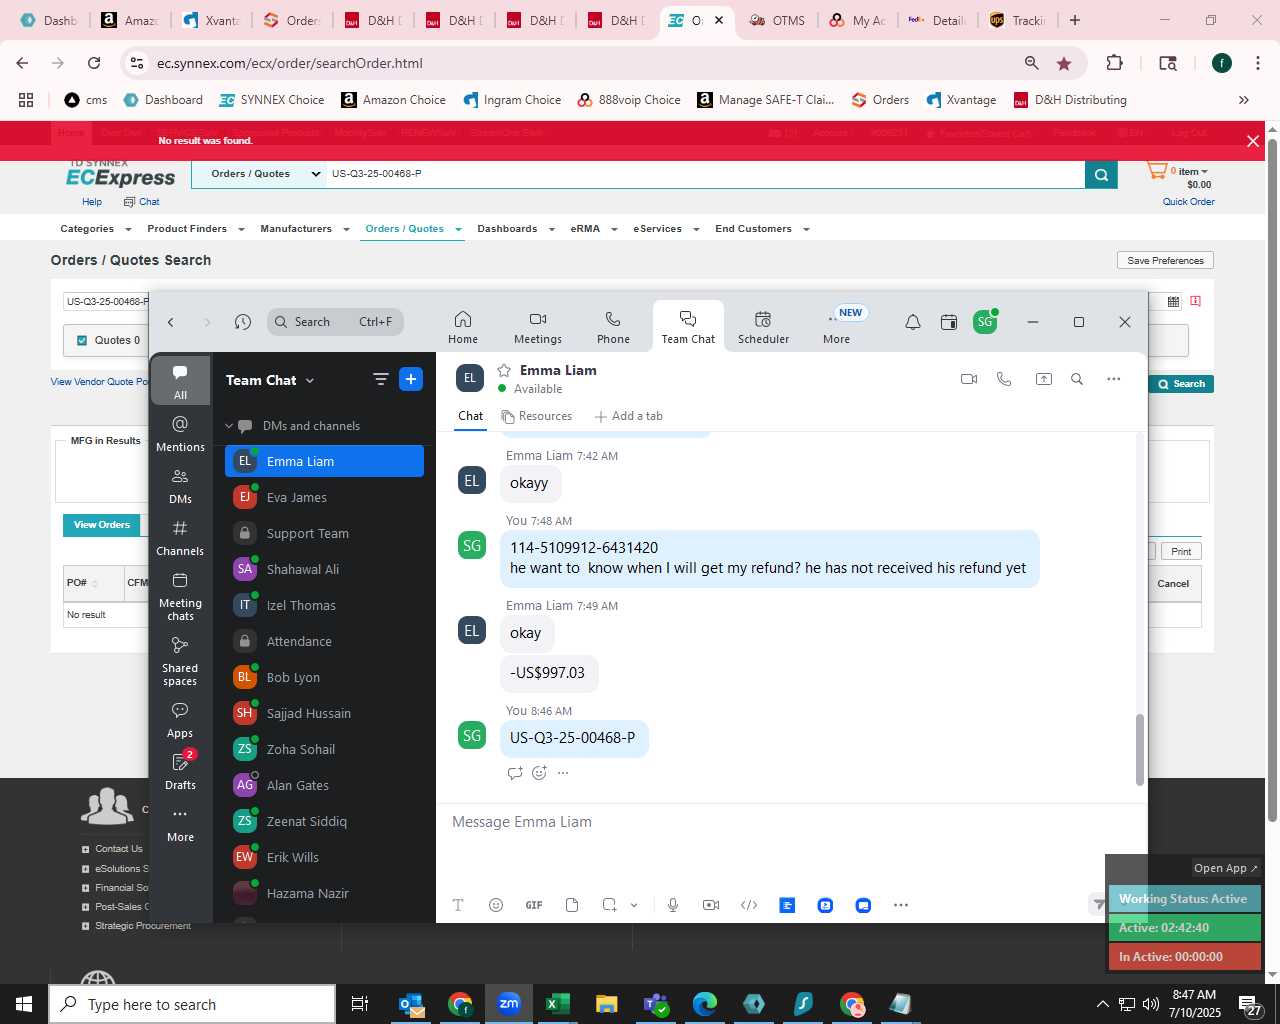Insert a GIF in the message
1280x1024 pixels.
click(534, 905)
